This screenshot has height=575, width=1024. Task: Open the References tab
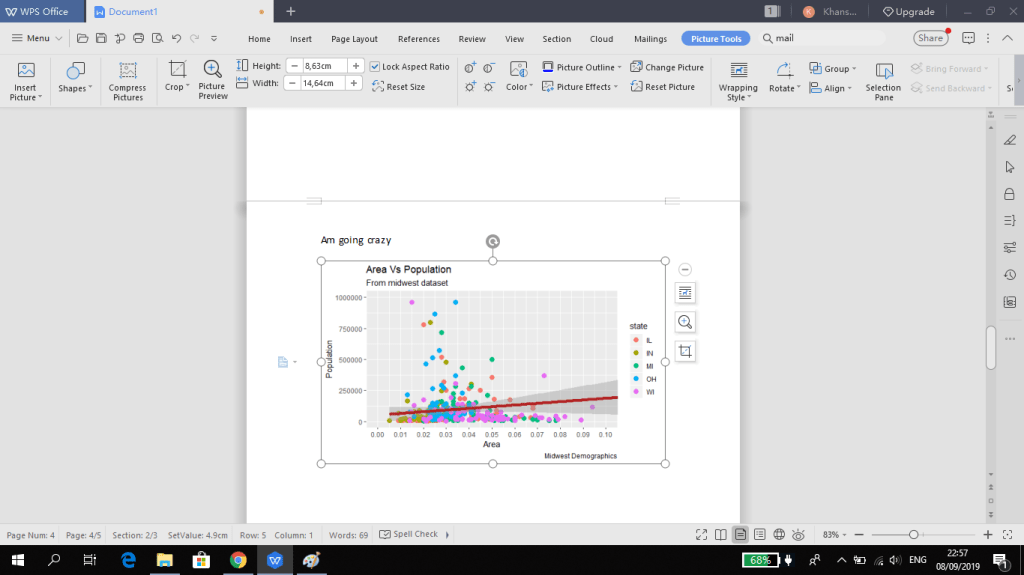pos(418,39)
